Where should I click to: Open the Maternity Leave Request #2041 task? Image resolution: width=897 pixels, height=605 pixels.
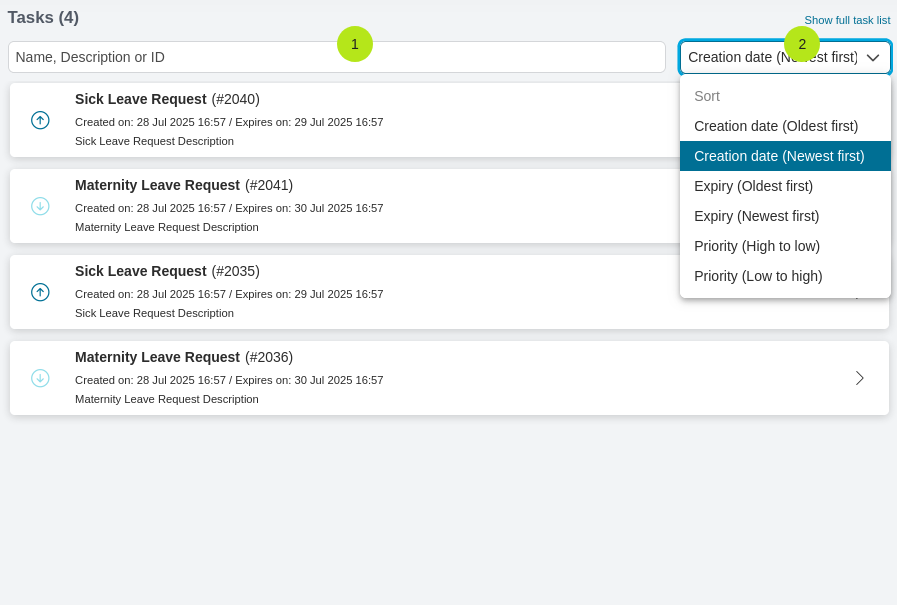click(183, 185)
